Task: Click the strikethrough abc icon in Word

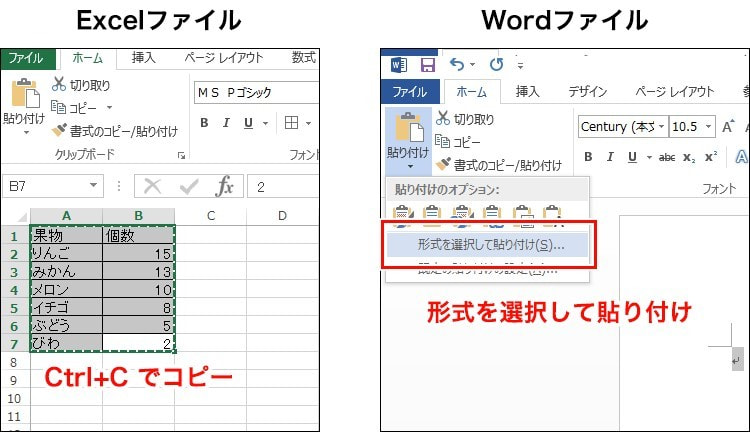Action: (x=667, y=156)
